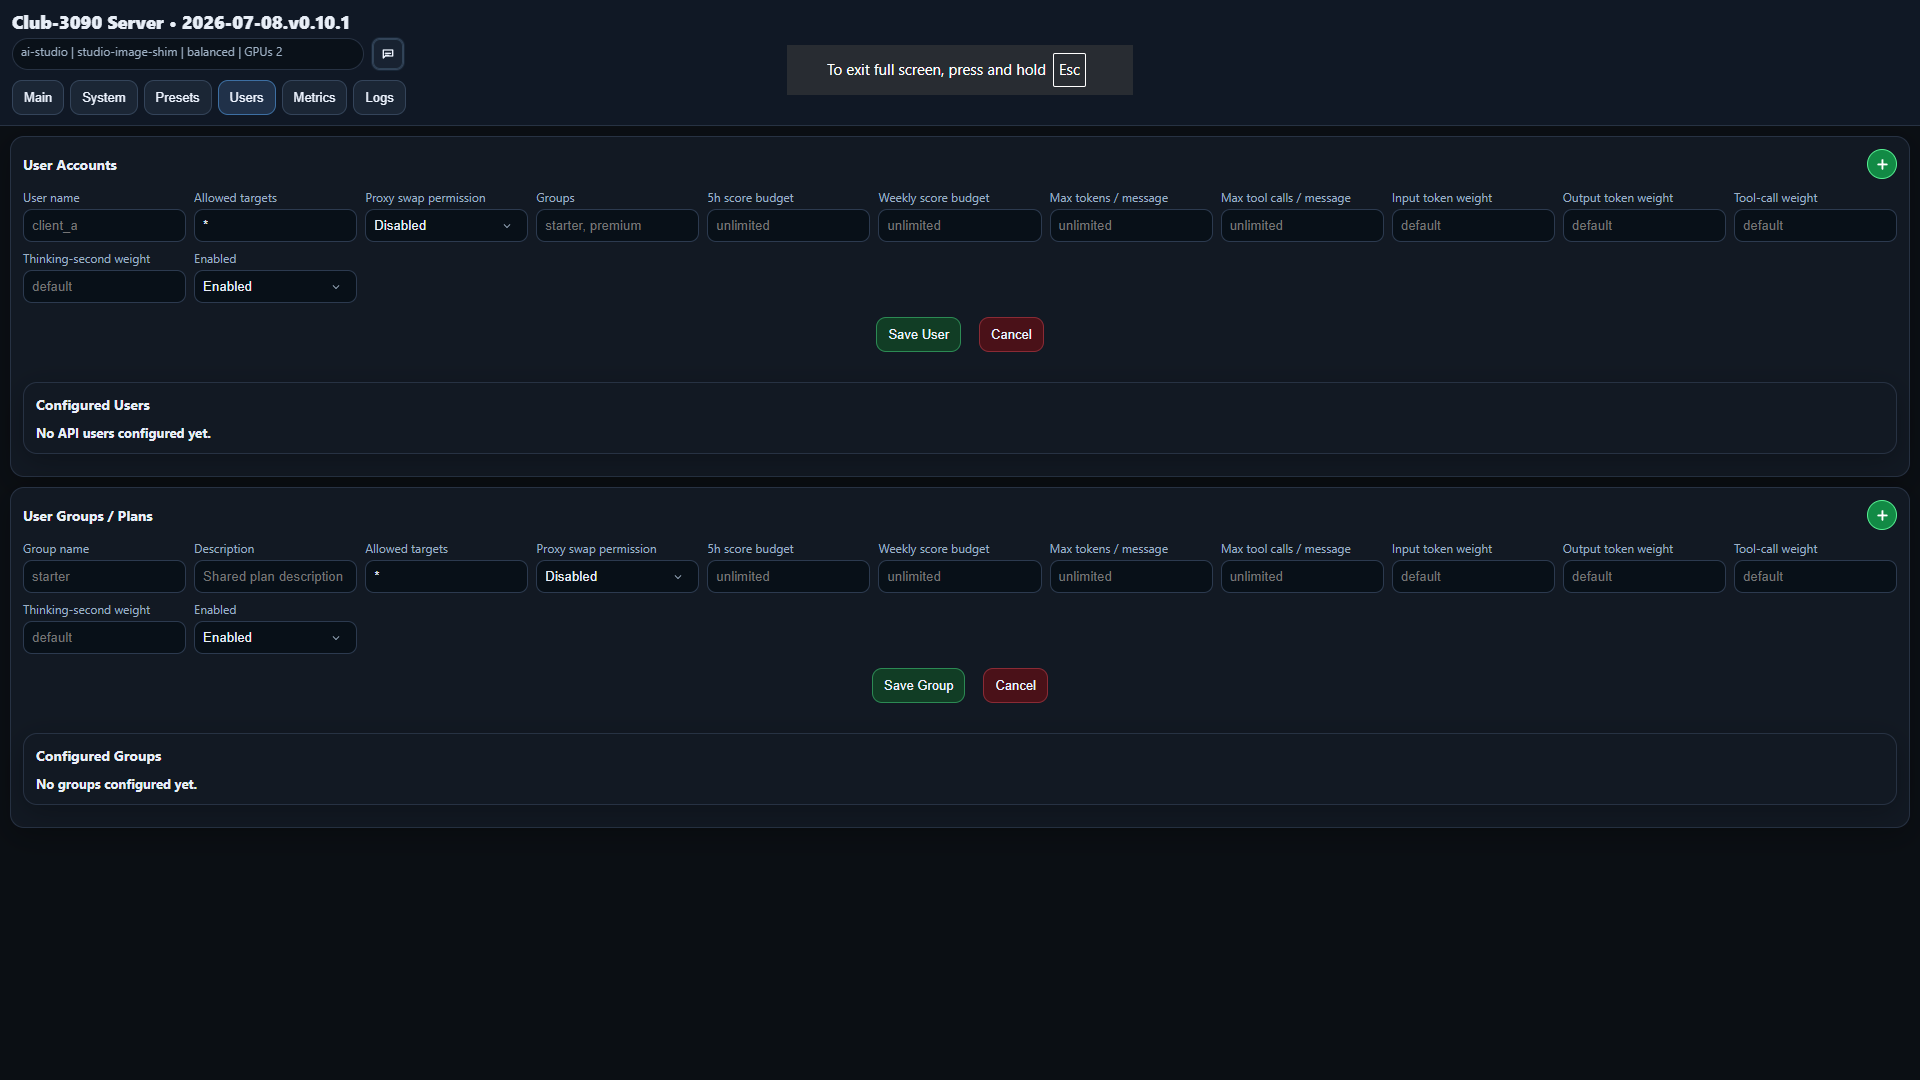1920x1080 pixels.
Task: Switch to the System tab
Action: pyautogui.click(x=104, y=98)
